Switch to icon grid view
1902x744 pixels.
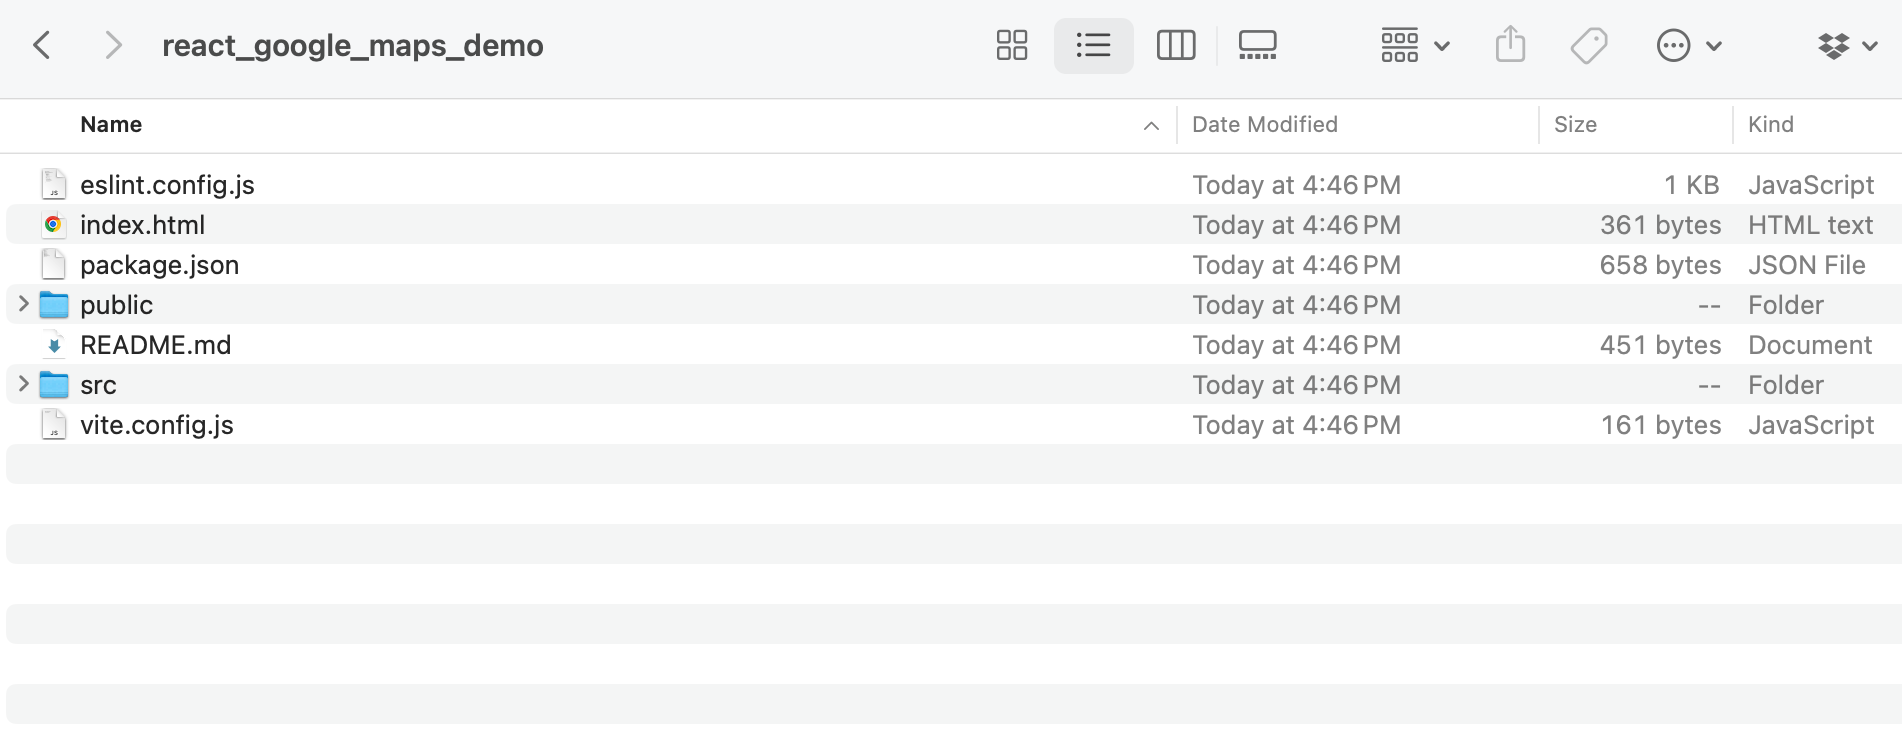[1012, 45]
